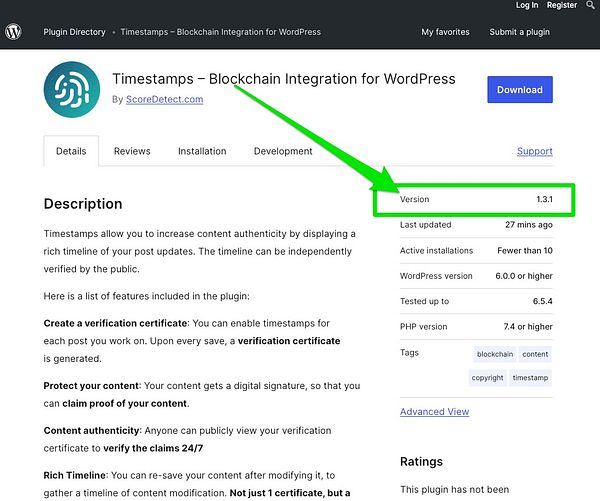Viewport: 600px width, 501px height.
Task: Click the Description heading
Action: tap(83, 204)
